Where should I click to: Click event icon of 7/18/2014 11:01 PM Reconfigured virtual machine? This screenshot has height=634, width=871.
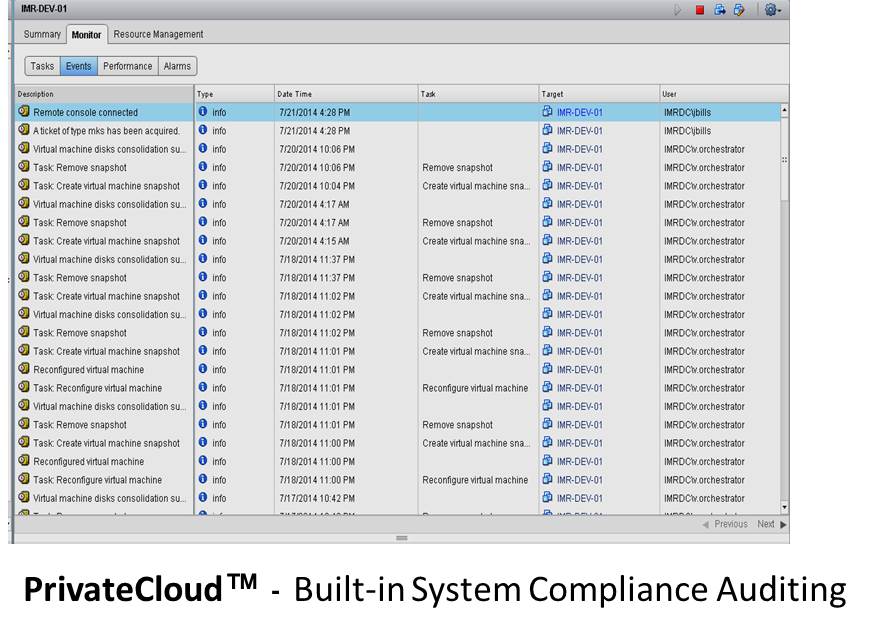pos(23,369)
